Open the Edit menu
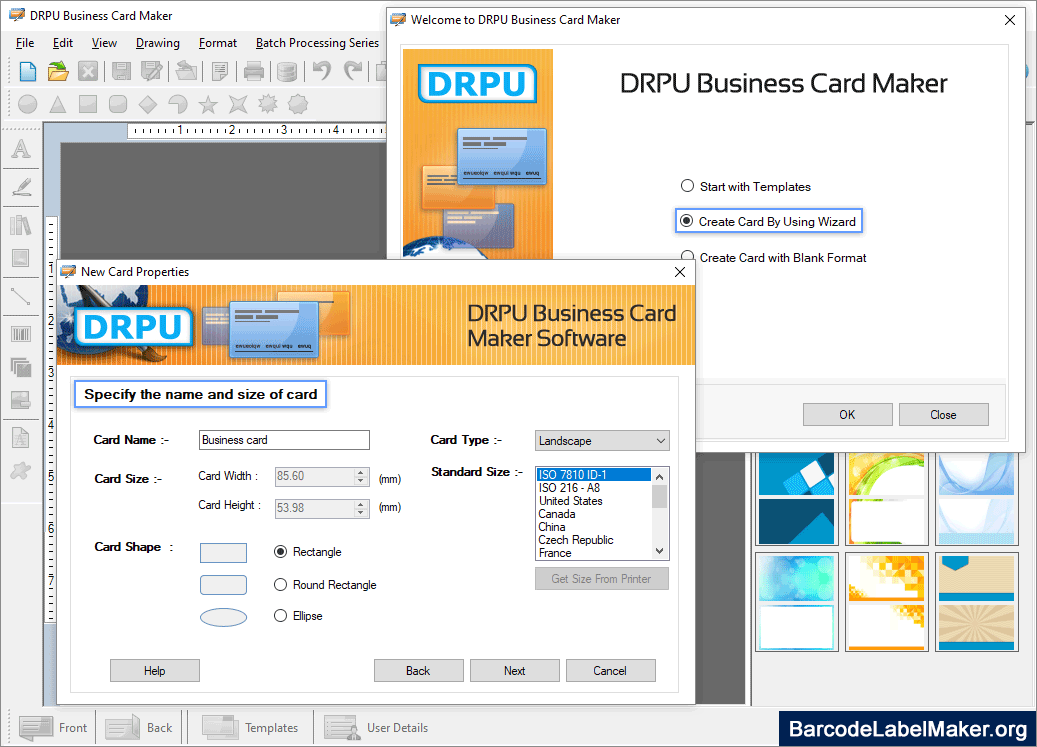 pos(63,43)
